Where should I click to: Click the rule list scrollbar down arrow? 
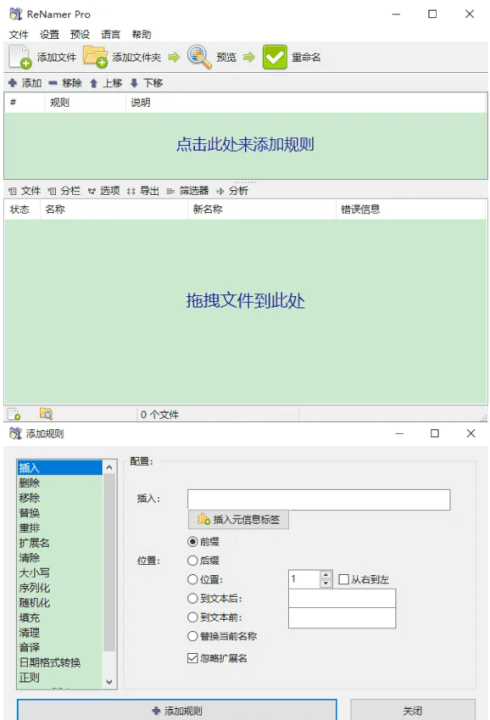[x=109, y=682]
